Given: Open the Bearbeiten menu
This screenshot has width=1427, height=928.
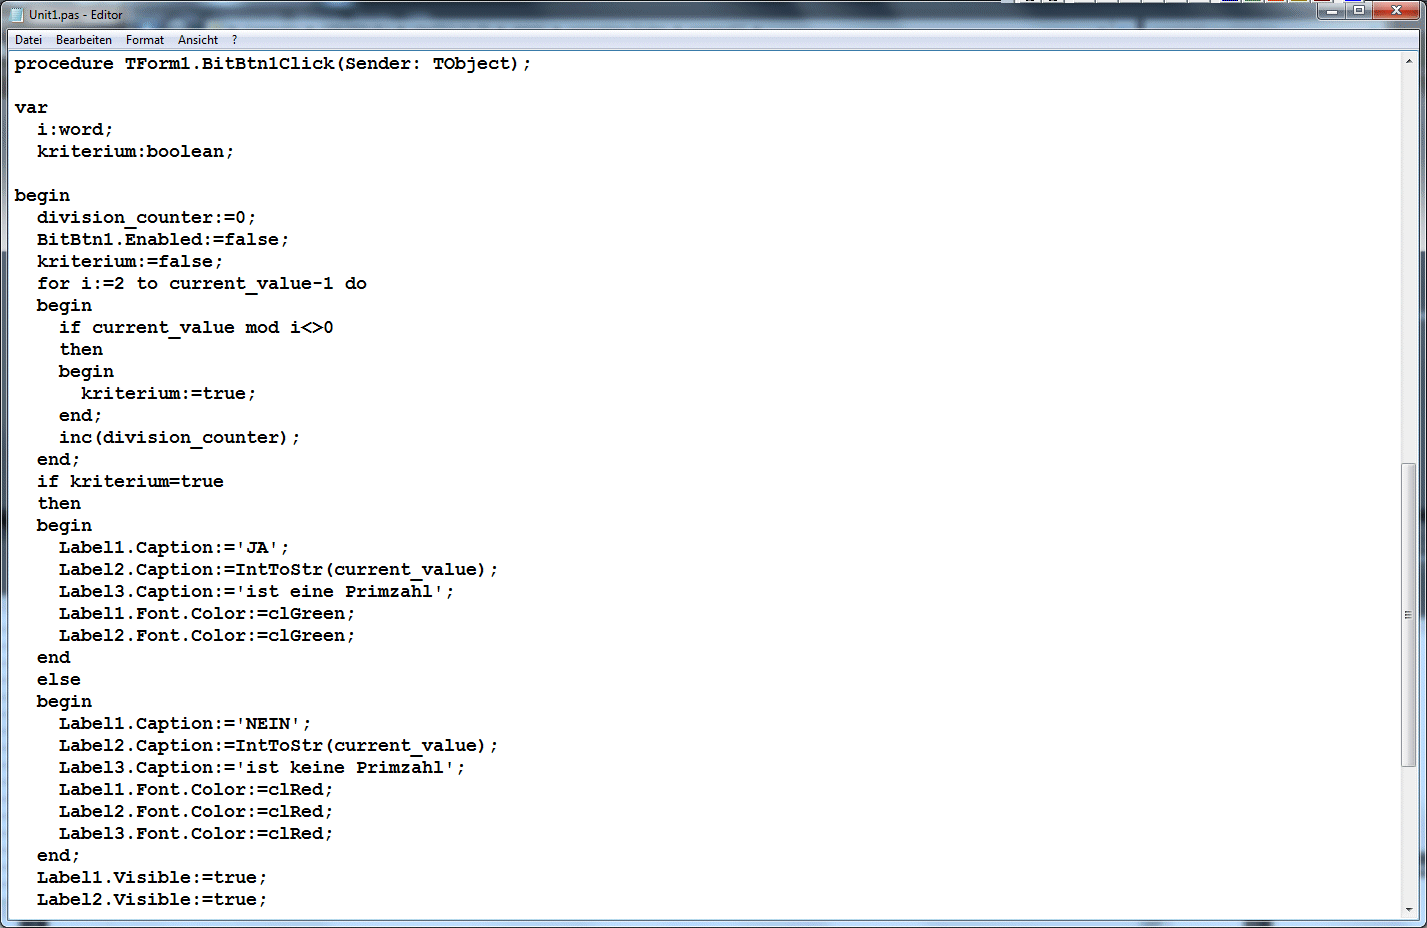Looking at the screenshot, I should 83,40.
